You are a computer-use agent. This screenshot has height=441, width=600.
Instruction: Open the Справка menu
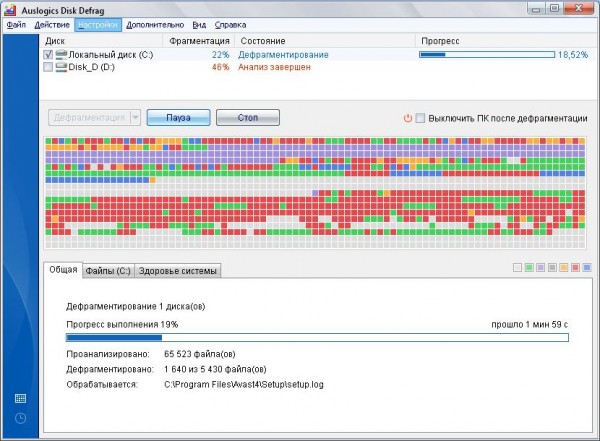point(230,25)
